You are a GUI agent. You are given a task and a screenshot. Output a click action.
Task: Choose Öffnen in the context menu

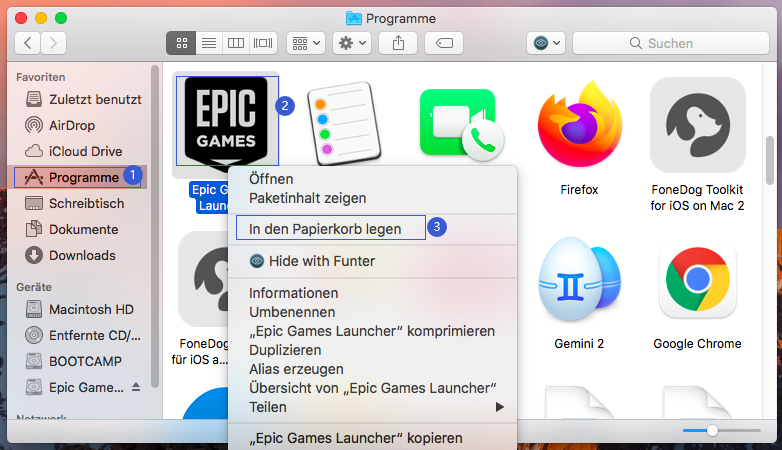271,179
